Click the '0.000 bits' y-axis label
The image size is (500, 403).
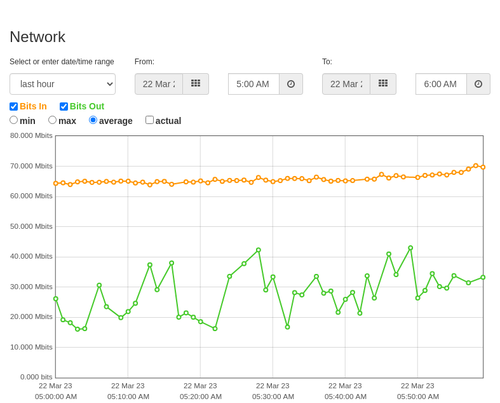click(36, 377)
